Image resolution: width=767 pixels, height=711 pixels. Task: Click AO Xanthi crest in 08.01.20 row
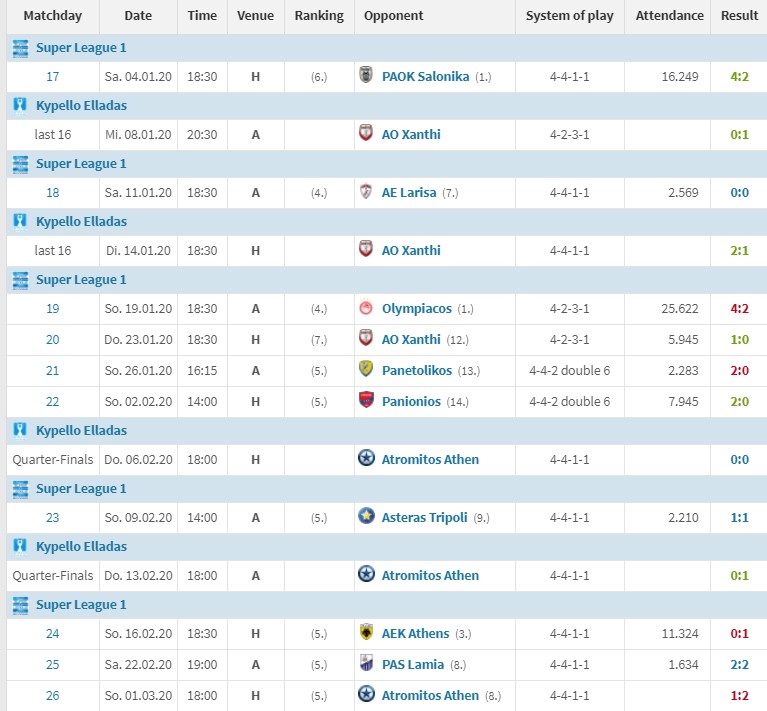(366, 133)
